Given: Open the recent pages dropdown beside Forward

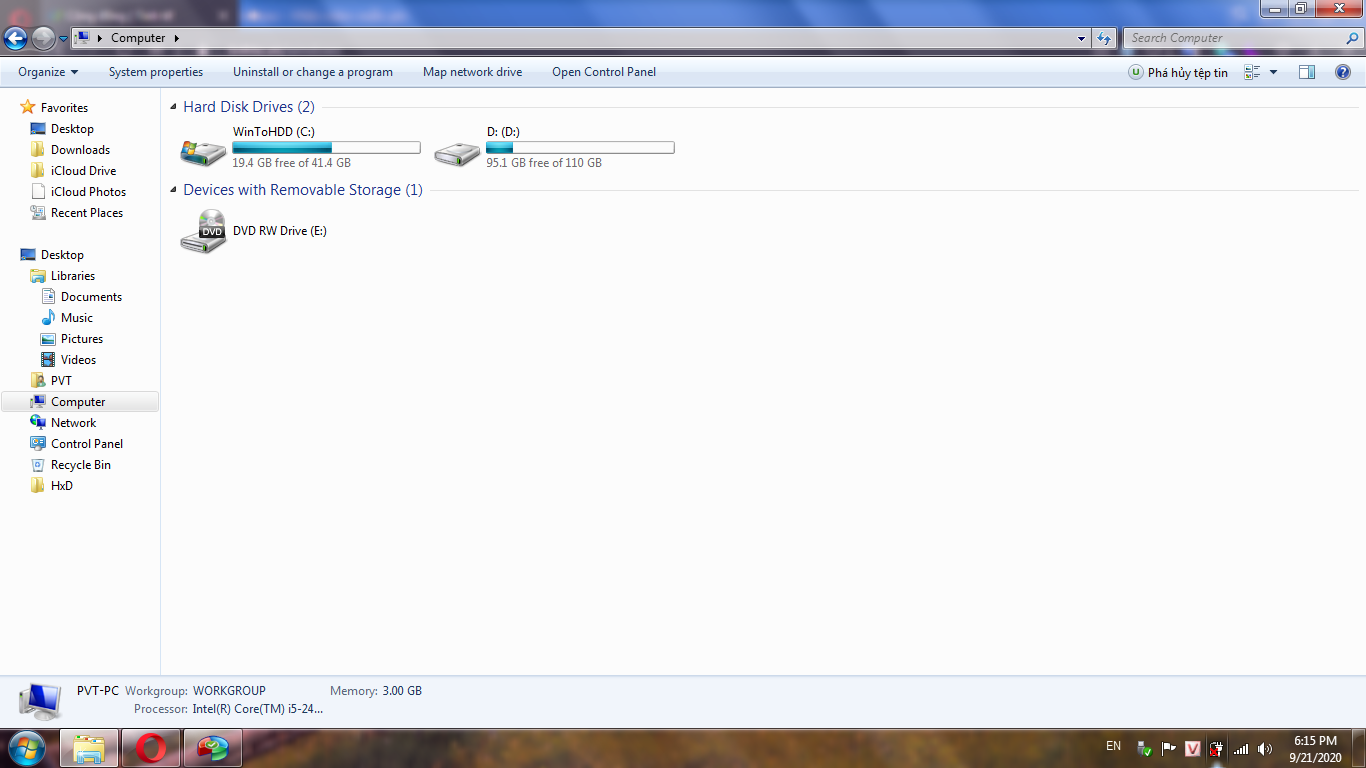Looking at the screenshot, I should point(64,39).
